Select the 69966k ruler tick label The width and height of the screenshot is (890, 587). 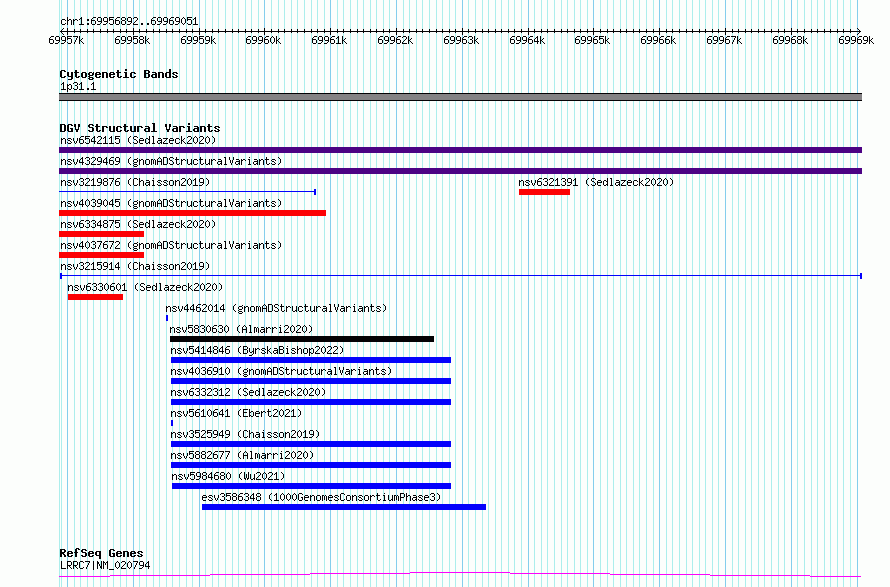[658, 40]
